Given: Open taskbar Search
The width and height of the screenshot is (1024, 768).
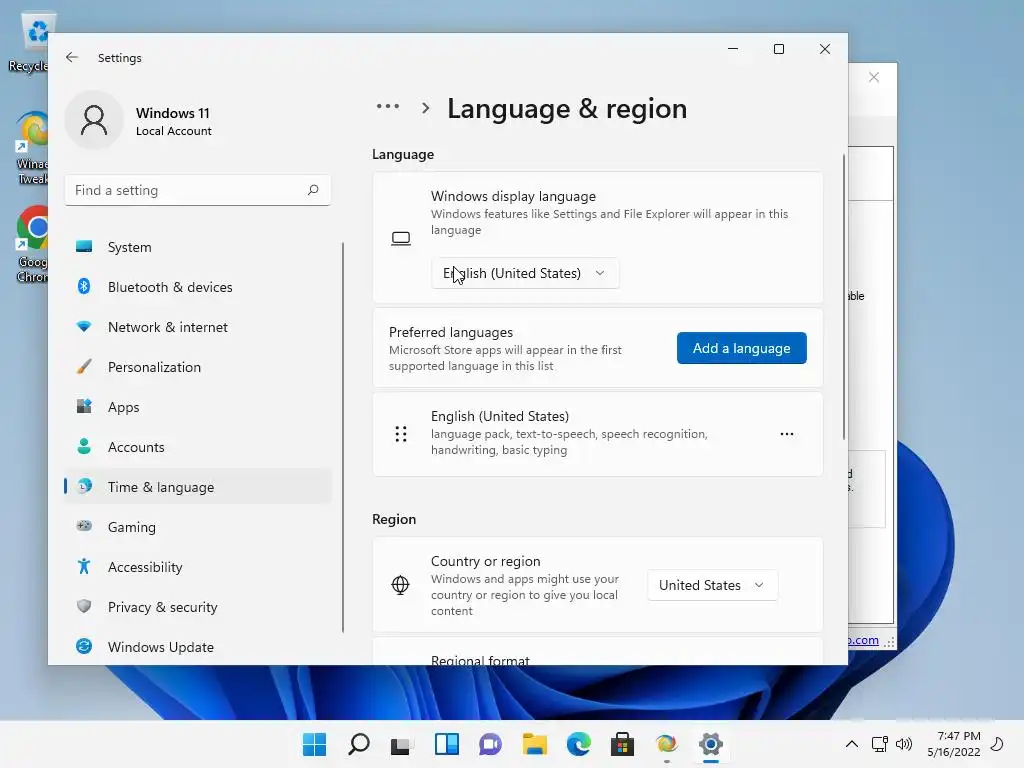Looking at the screenshot, I should pos(359,744).
